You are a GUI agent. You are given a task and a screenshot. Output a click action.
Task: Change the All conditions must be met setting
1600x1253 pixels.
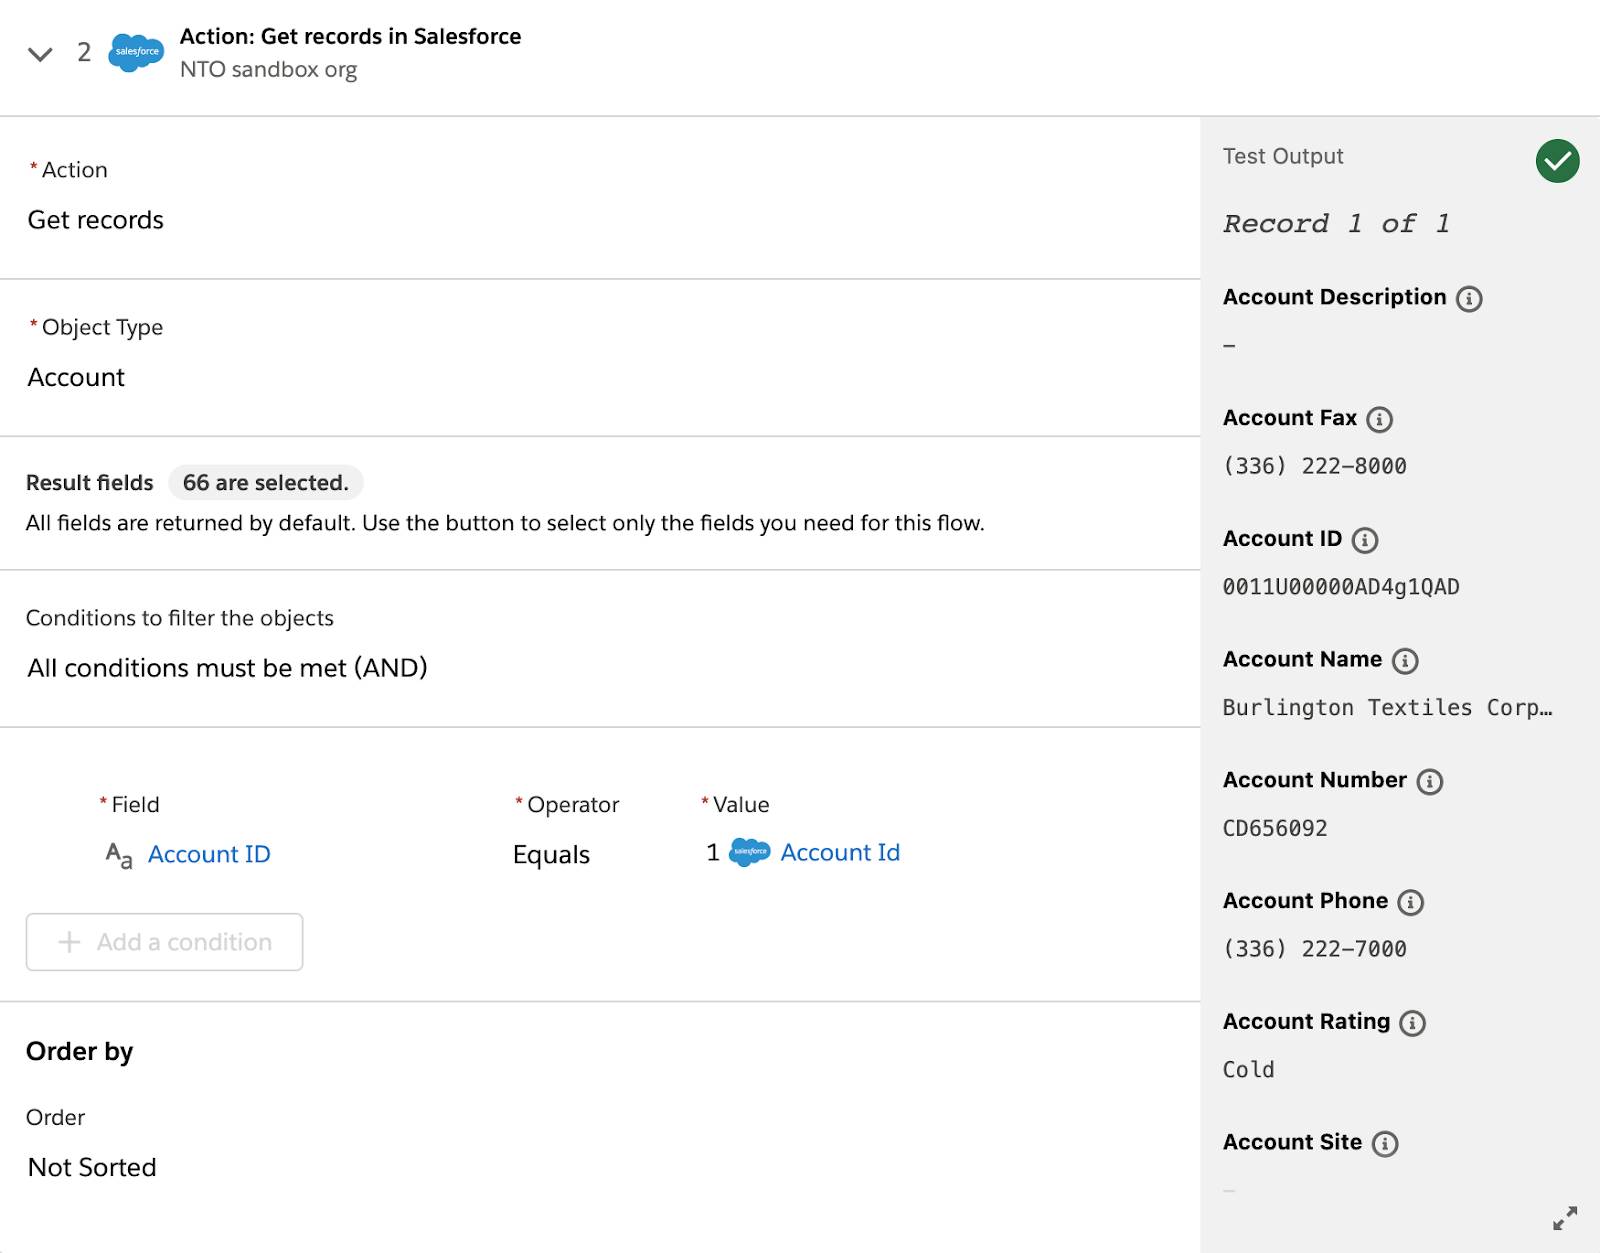(227, 668)
